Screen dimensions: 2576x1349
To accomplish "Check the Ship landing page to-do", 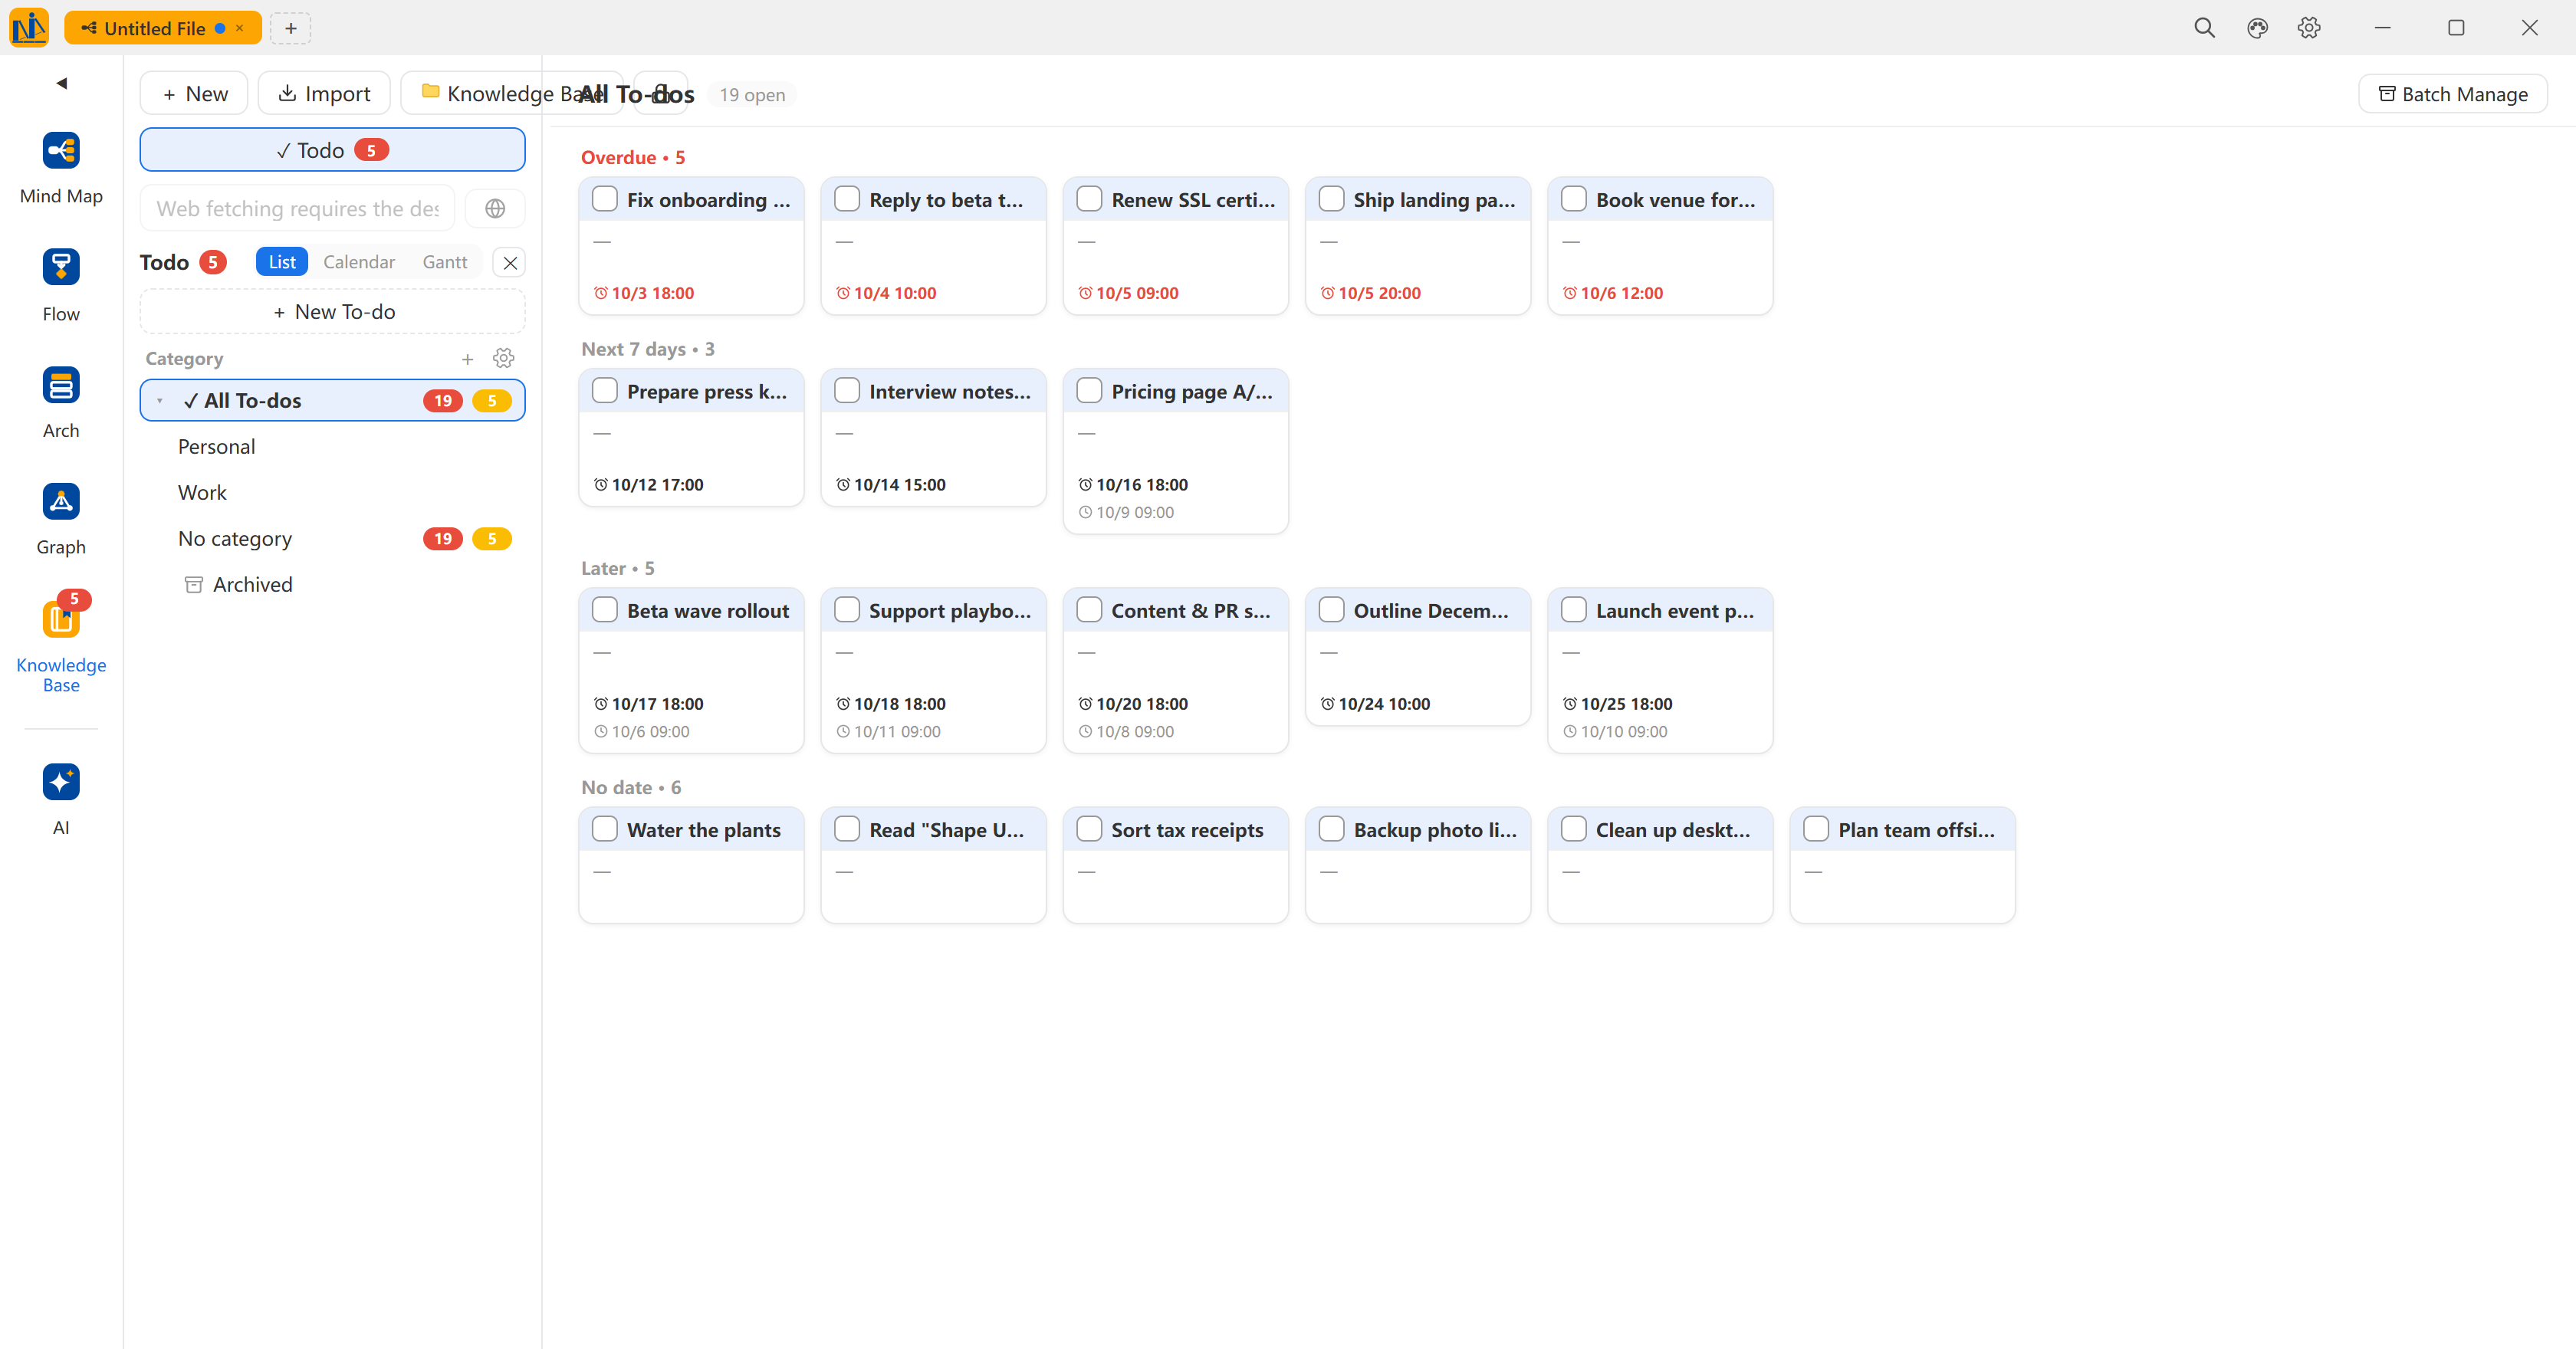I will pos(1331,199).
